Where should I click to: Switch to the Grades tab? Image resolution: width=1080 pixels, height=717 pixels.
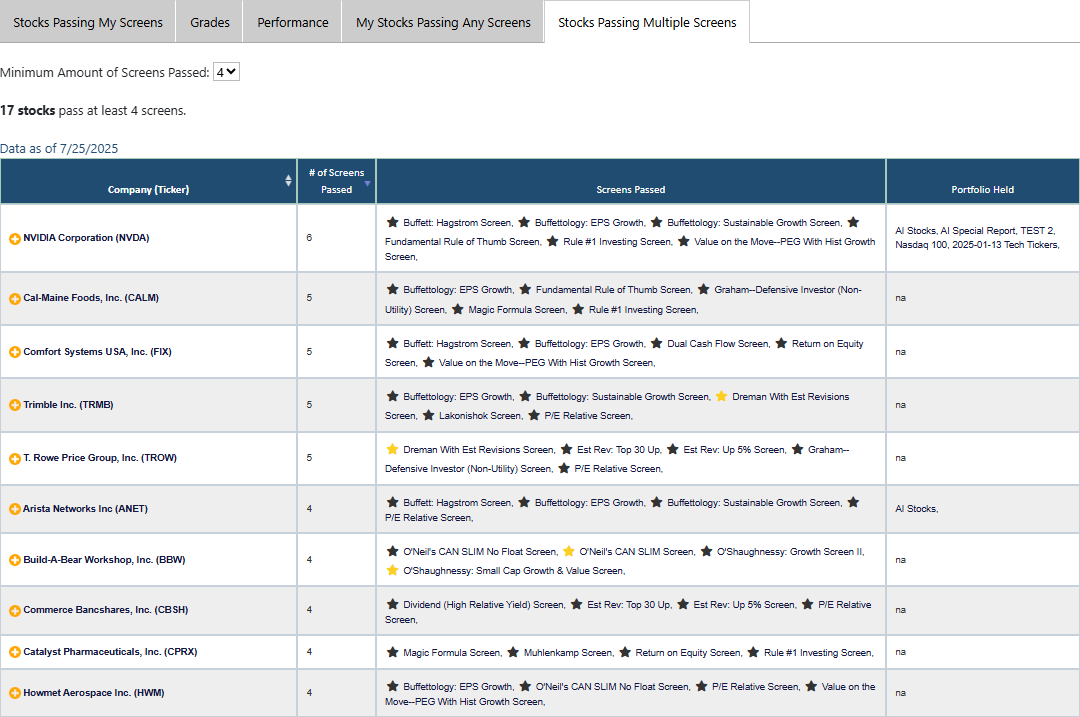(209, 22)
